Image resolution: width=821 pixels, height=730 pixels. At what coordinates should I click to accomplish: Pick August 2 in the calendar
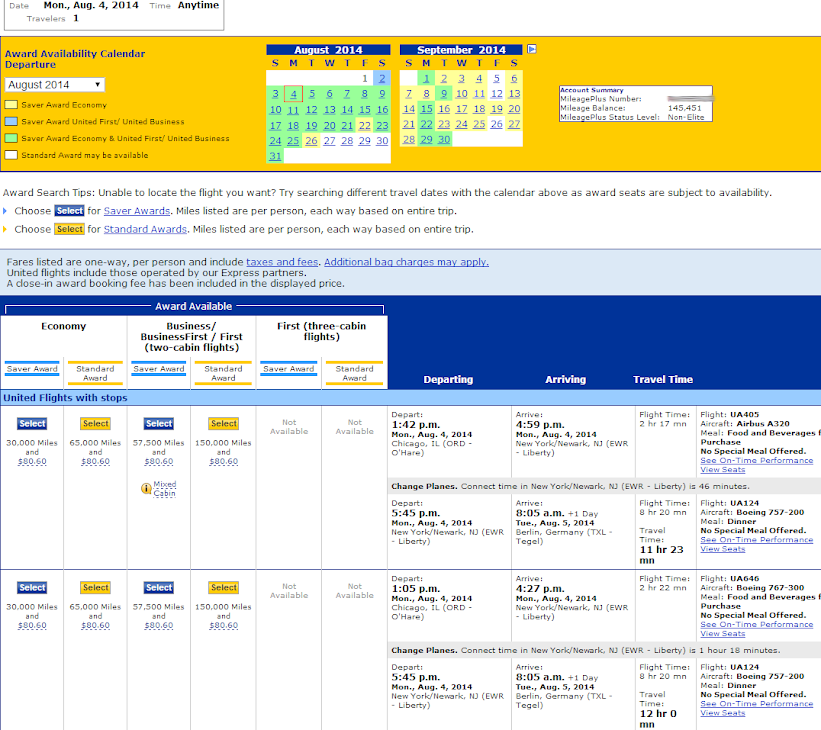tap(382, 79)
